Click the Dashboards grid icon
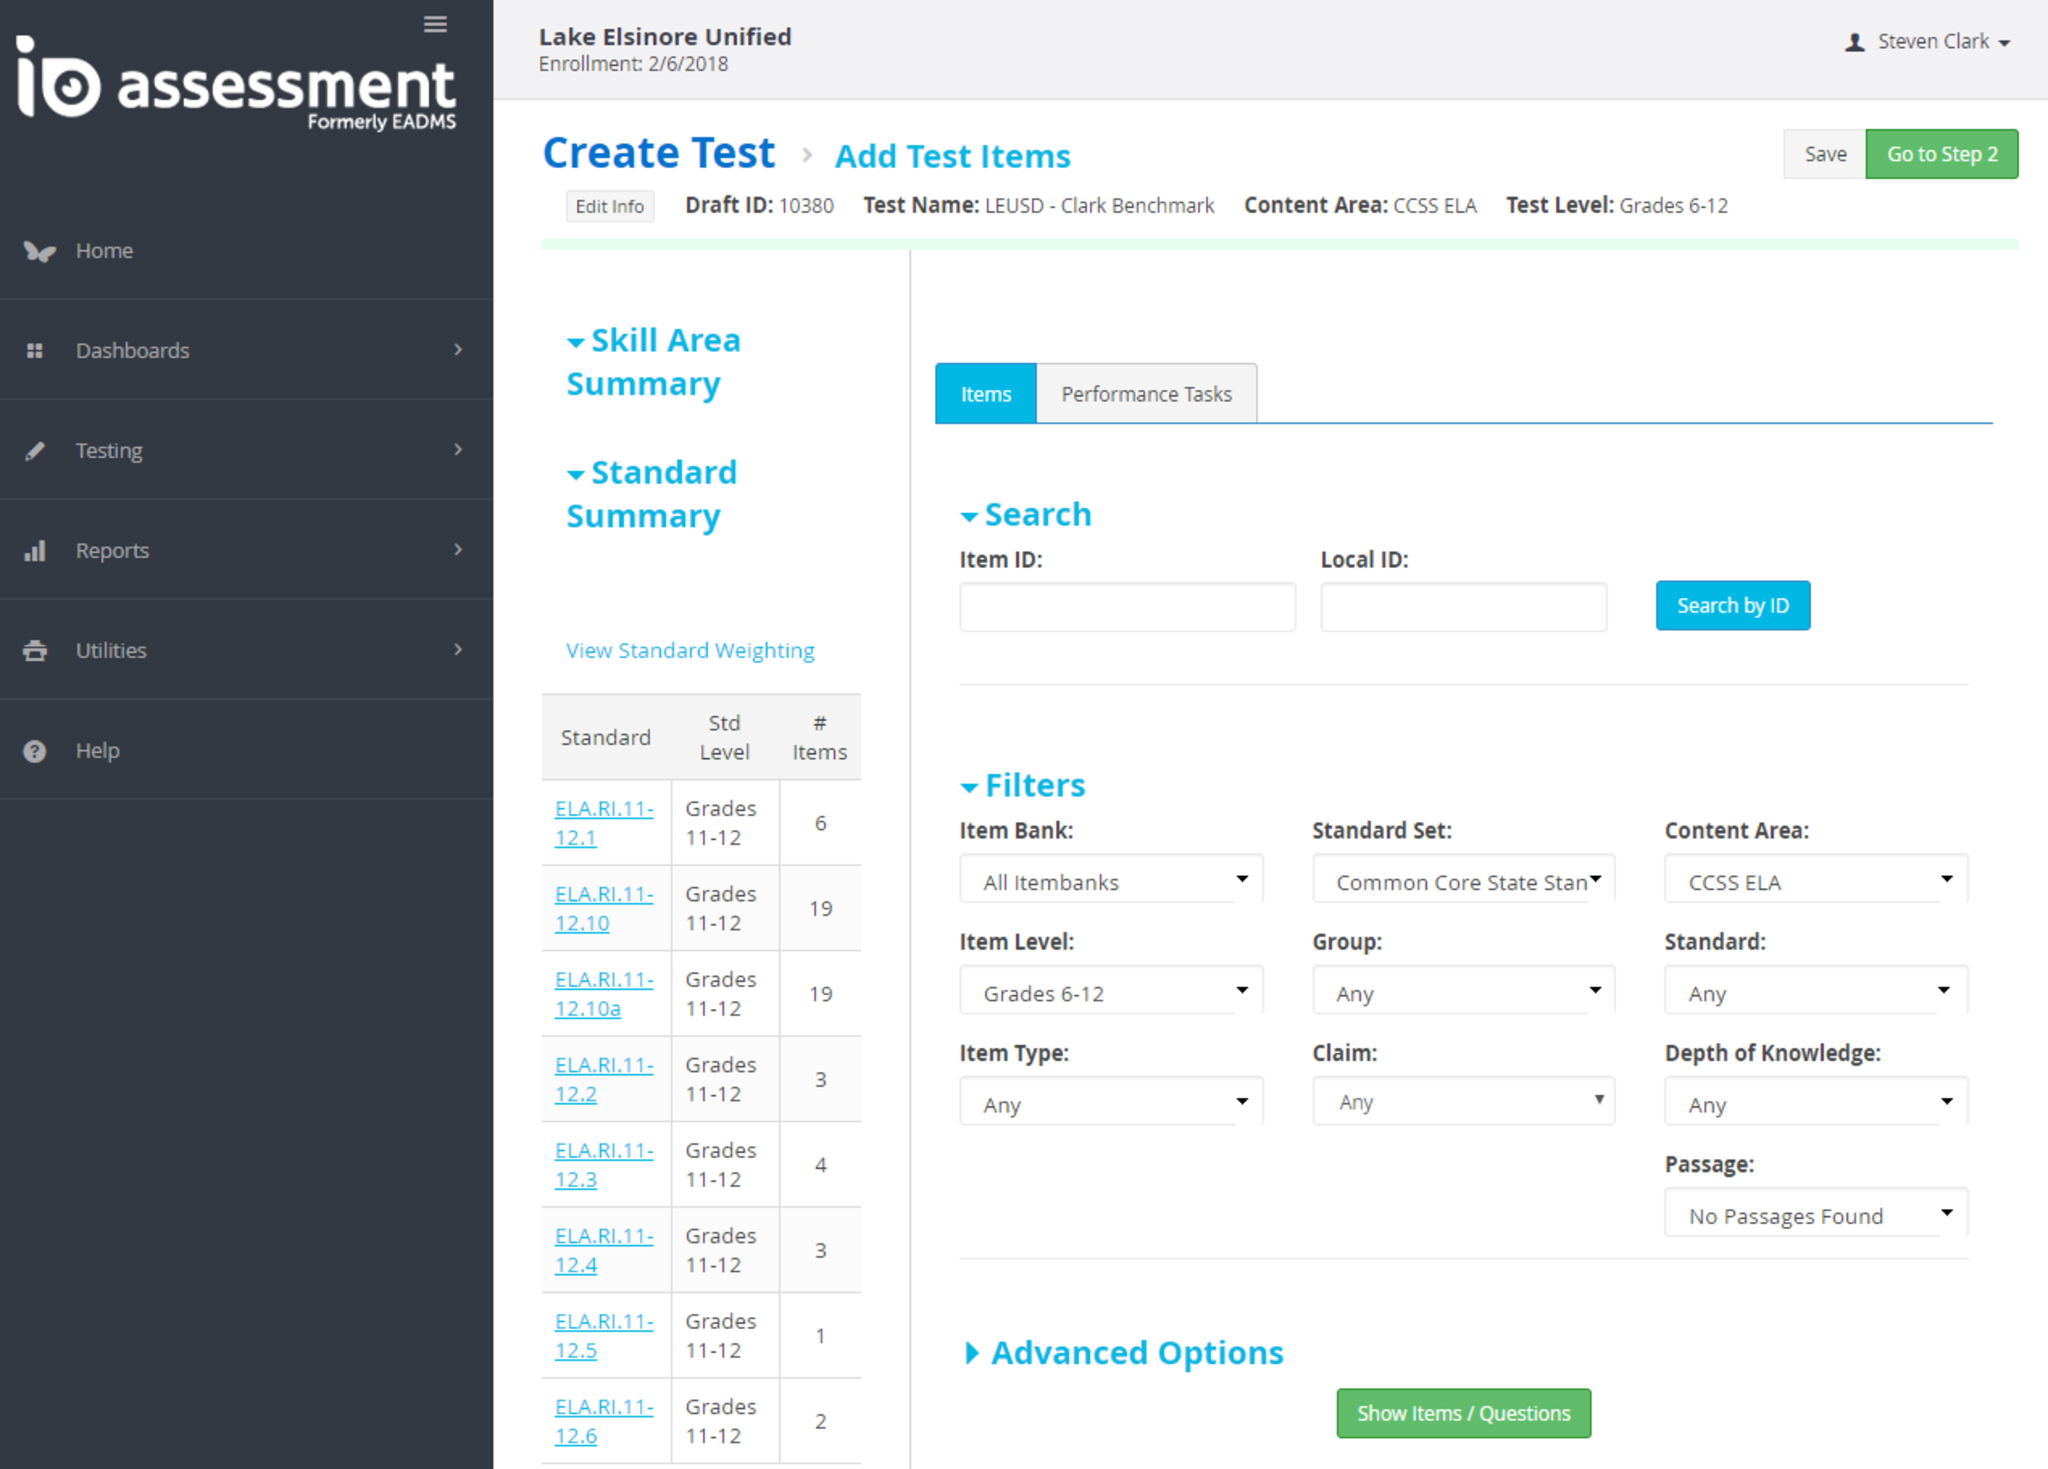 (x=35, y=351)
